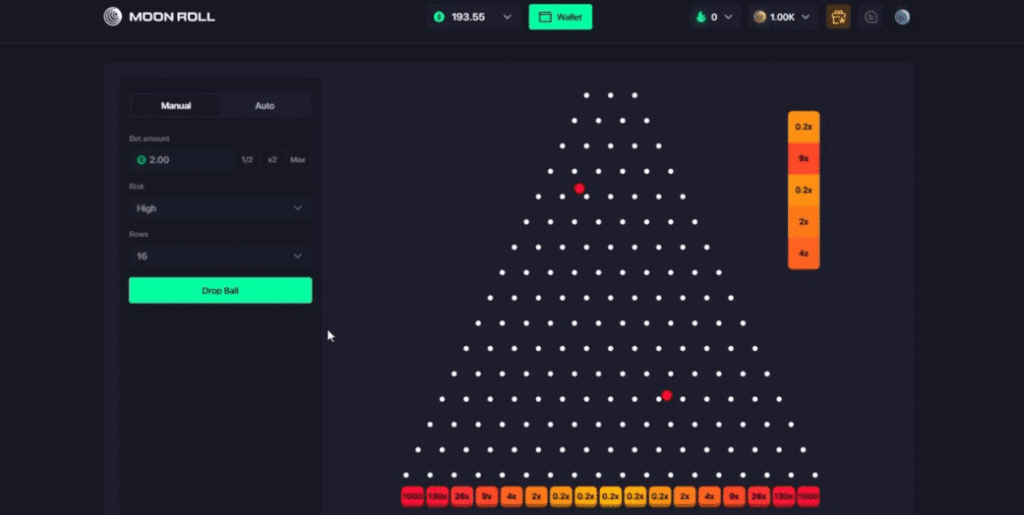
Task: Click the gold coin icon beside 1.00K
Action: click(x=760, y=17)
